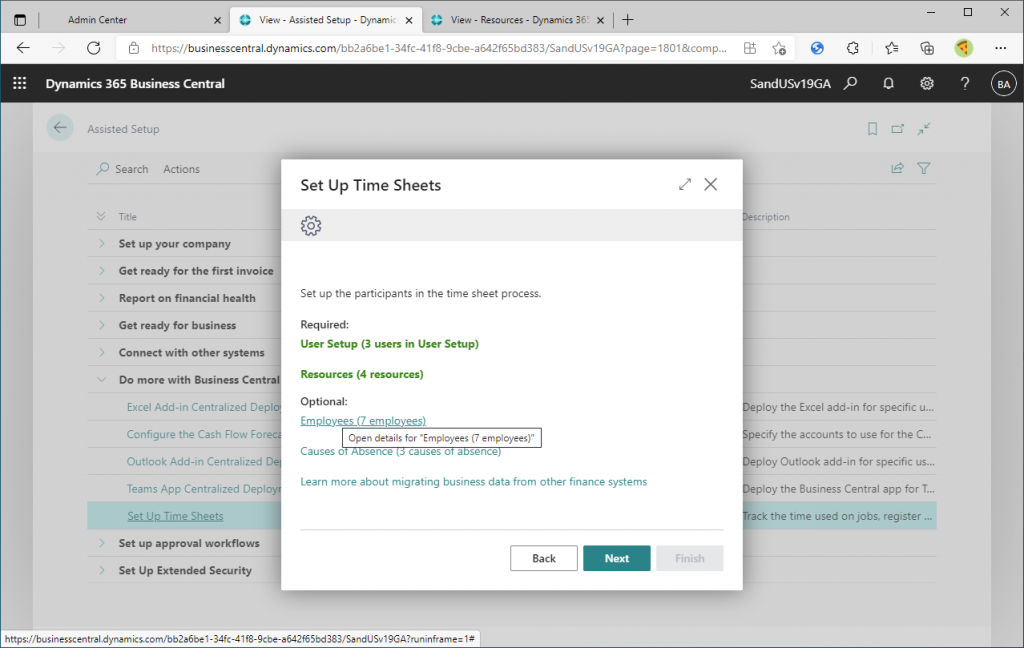Open the browser apps grid icon
The width and height of the screenshot is (1024, 648).
750,48
